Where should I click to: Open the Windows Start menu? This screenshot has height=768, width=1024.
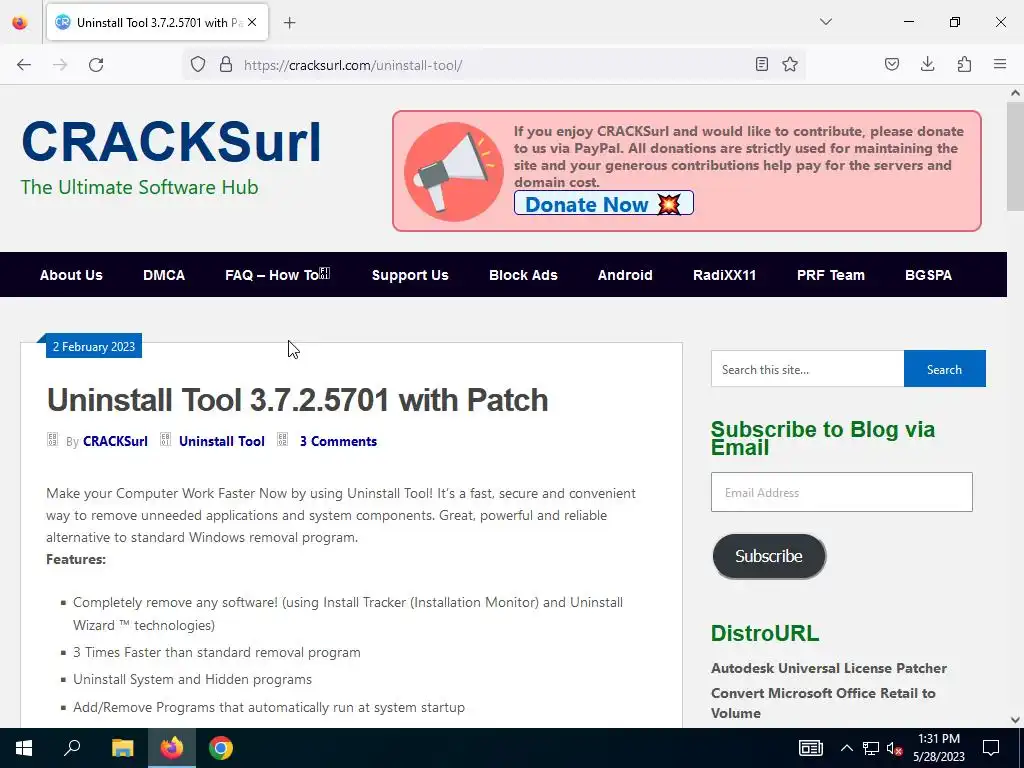(x=24, y=748)
